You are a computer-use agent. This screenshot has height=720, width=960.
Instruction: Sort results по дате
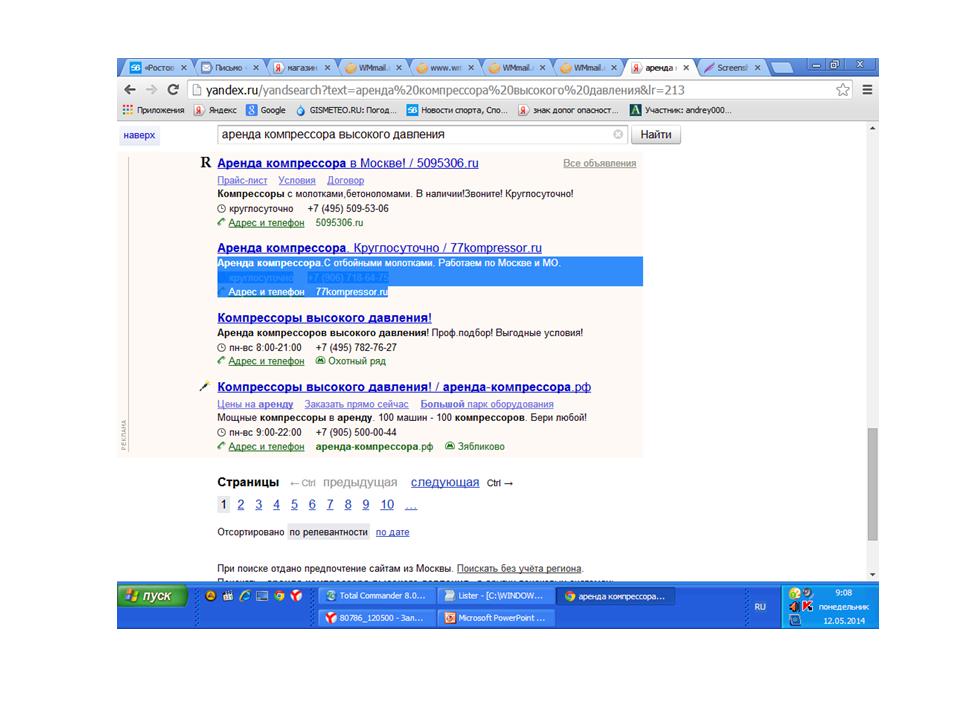[x=392, y=533]
